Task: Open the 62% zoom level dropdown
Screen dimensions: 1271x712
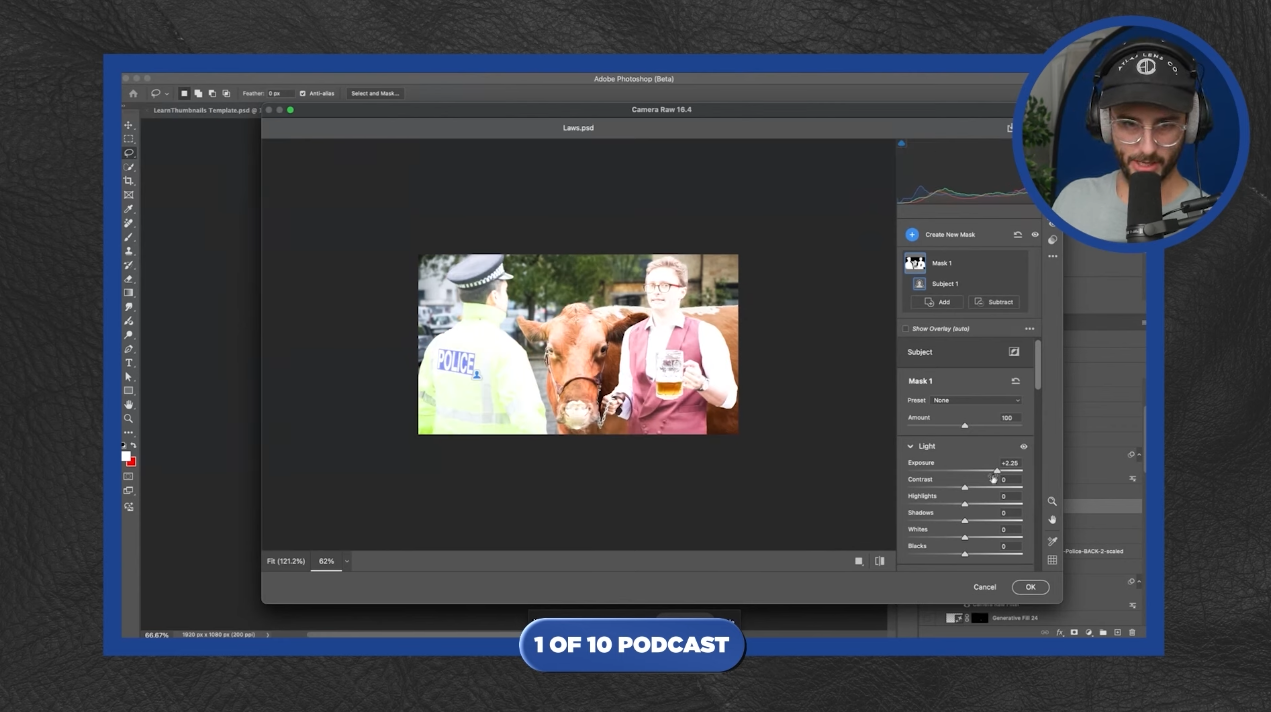Action: point(346,562)
